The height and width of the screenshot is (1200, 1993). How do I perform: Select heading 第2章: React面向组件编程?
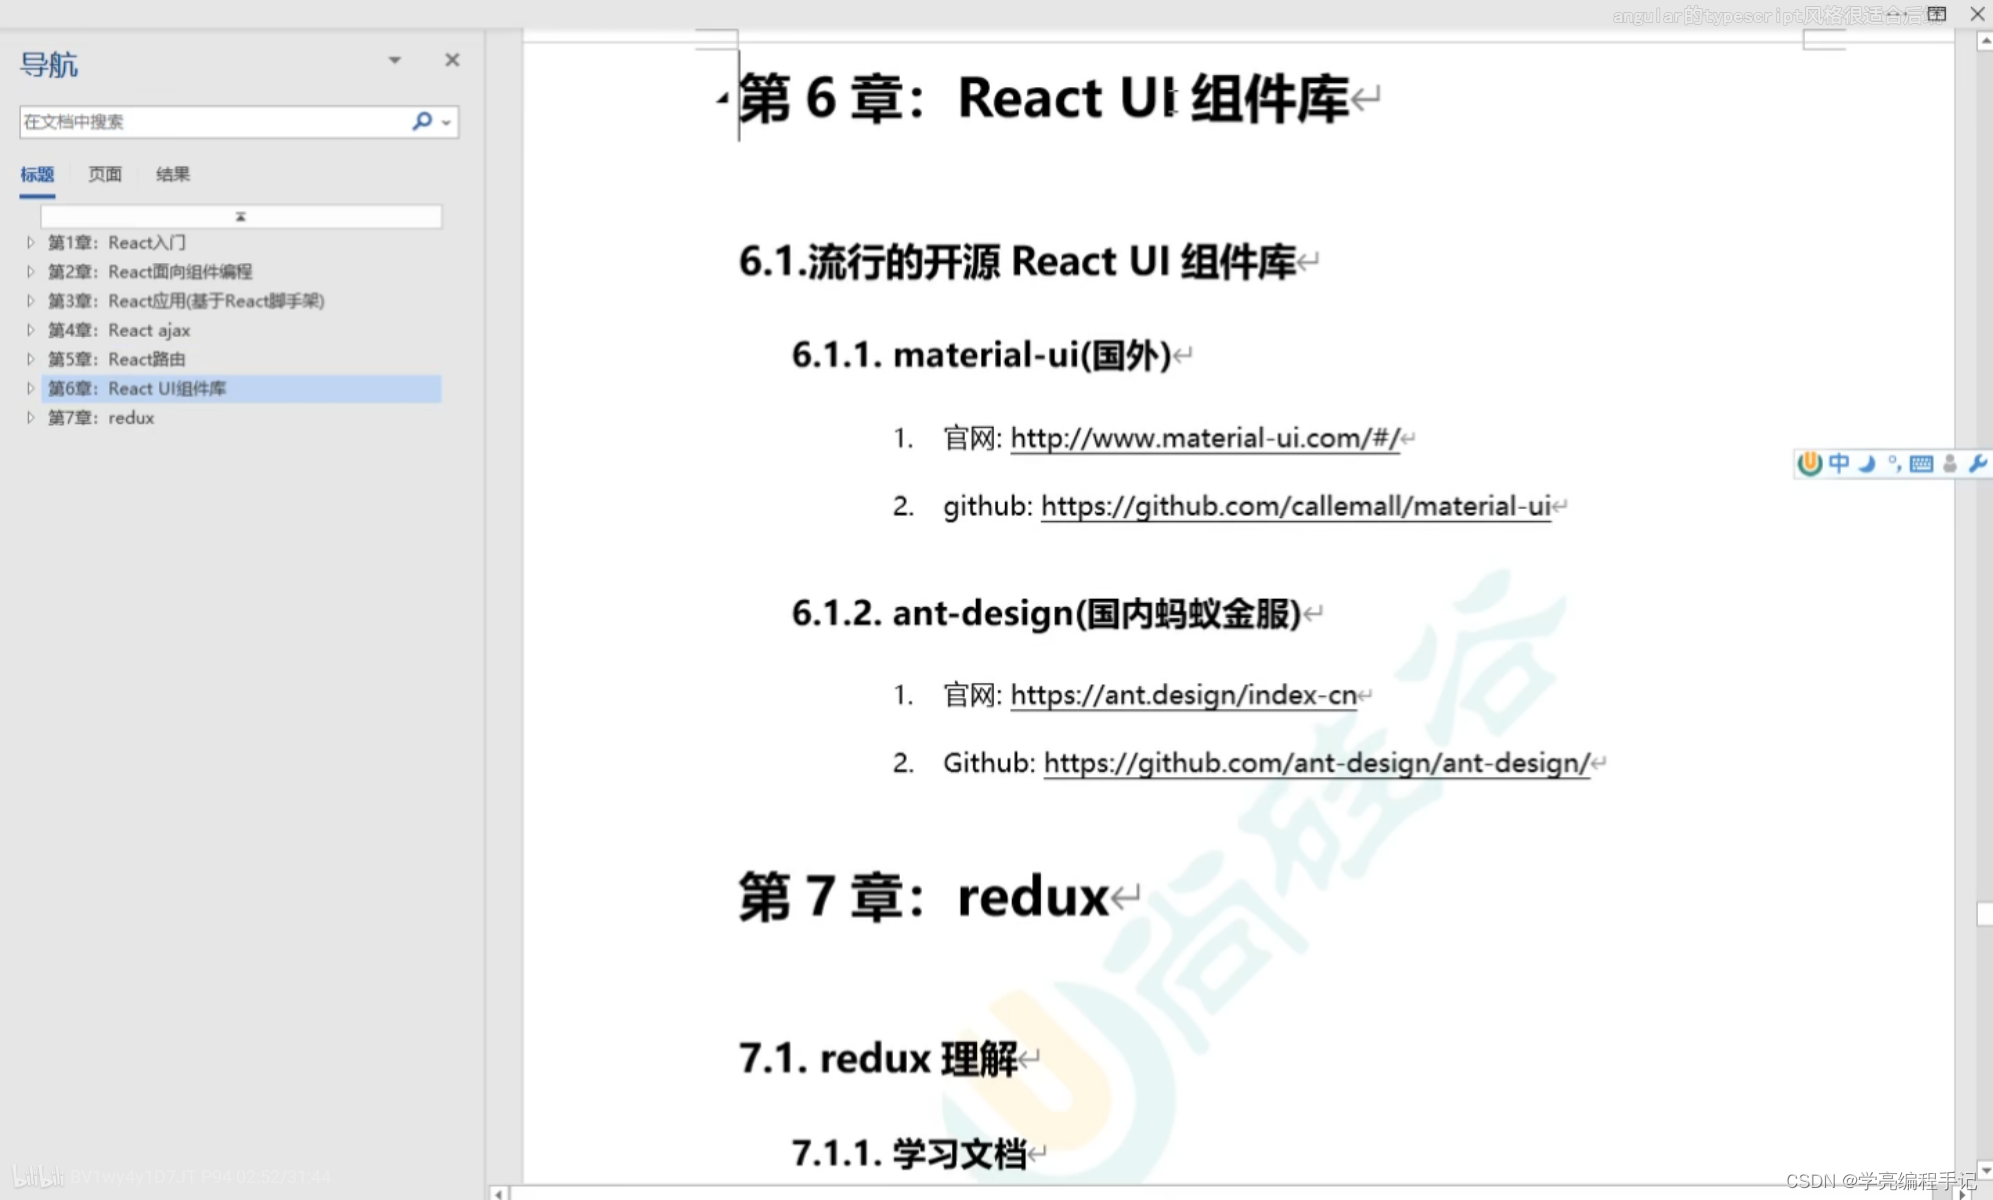[x=150, y=271]
